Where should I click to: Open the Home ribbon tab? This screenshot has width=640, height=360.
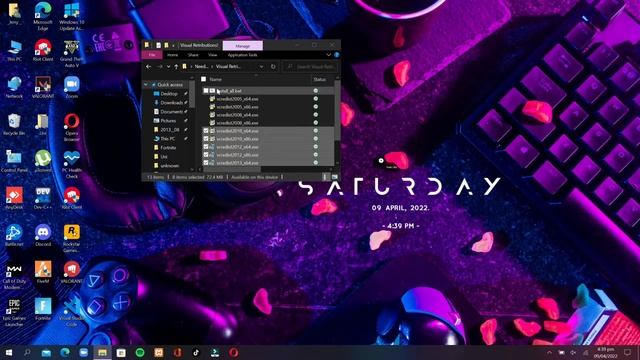173,55
